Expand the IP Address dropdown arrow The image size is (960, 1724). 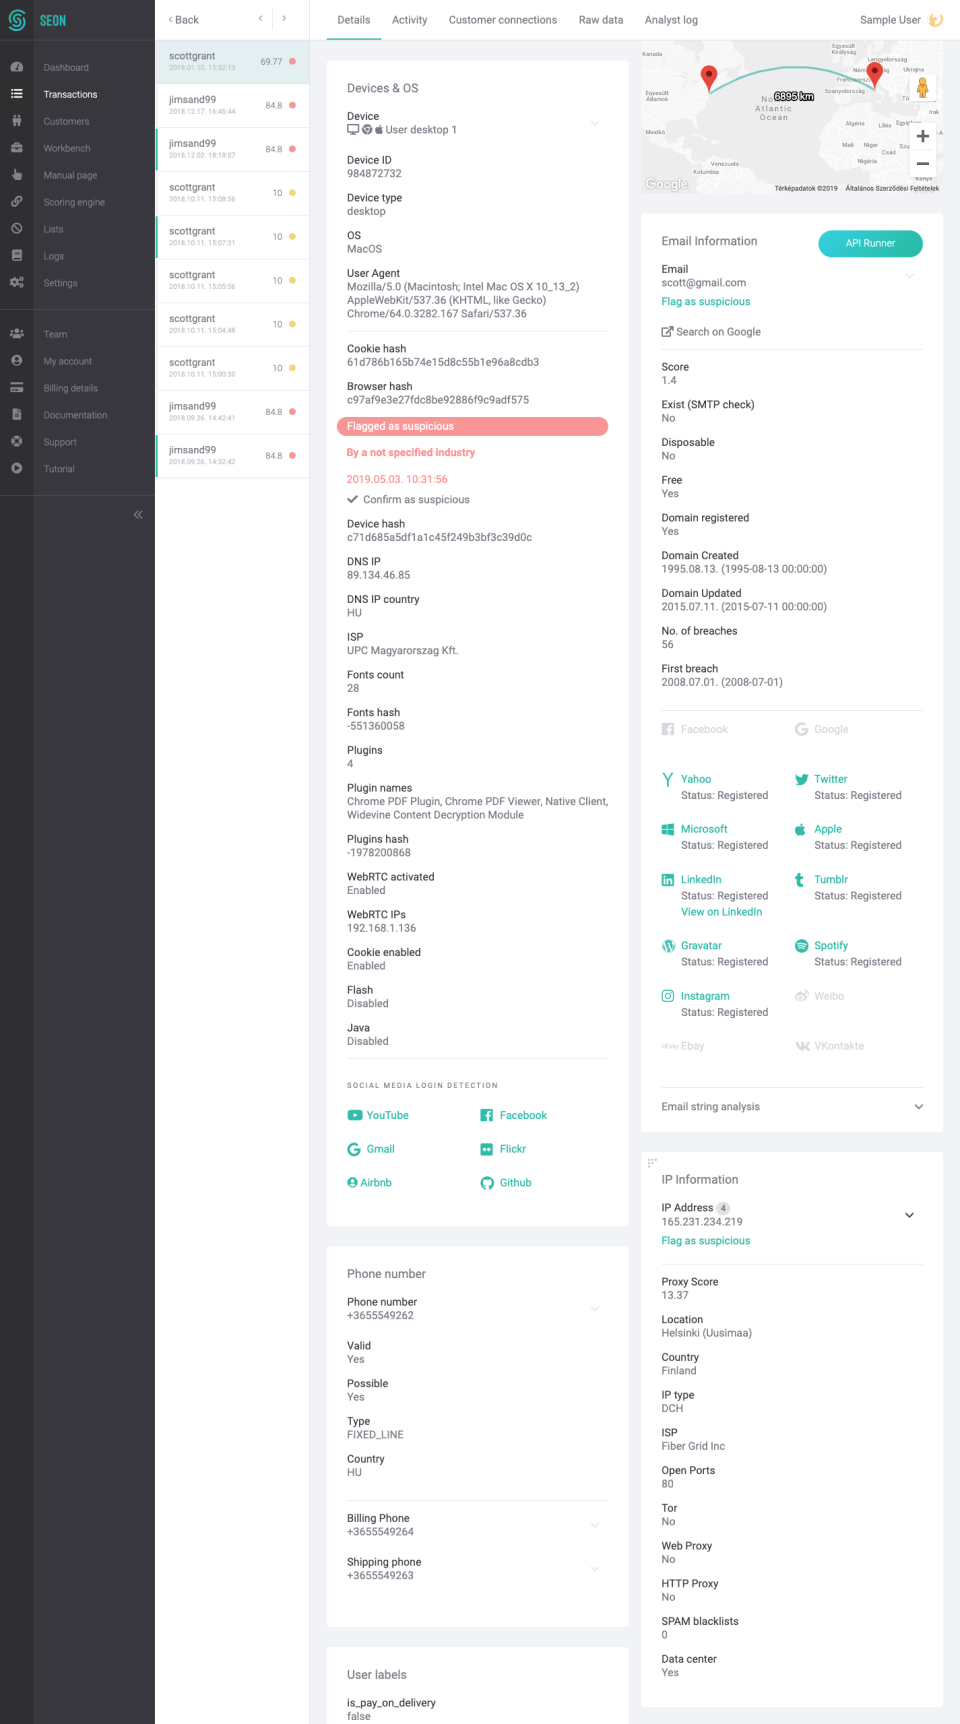(909, 1215)
